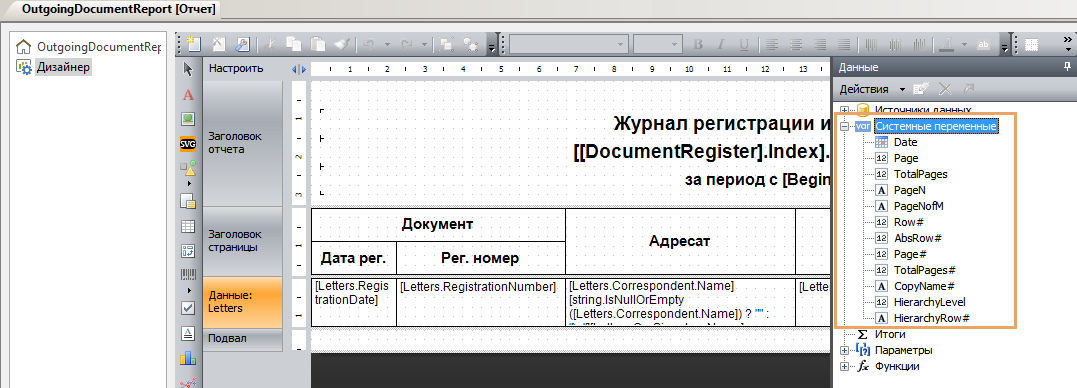
Task: Click the Настроить button
Action: (x=236, y=68)
